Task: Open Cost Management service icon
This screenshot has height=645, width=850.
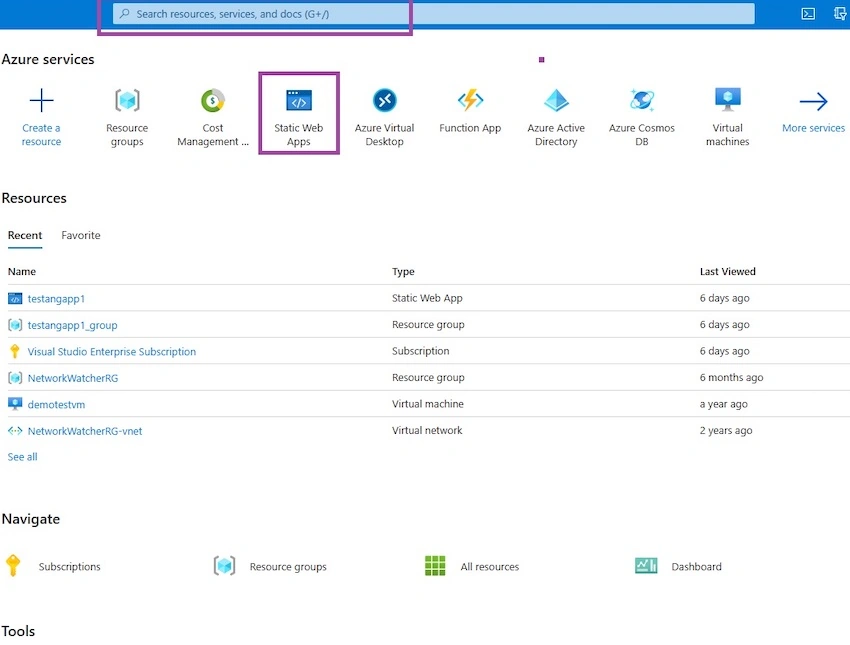Action: click(212, 100)
